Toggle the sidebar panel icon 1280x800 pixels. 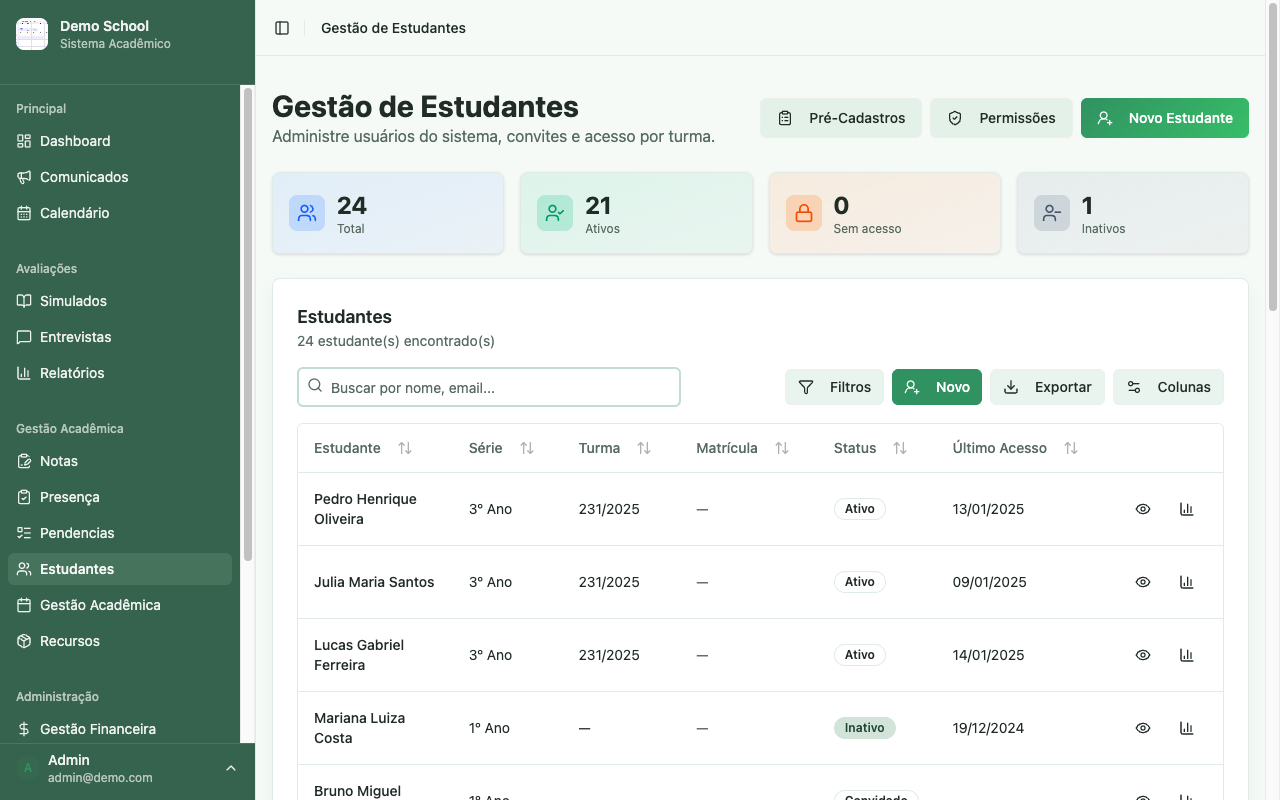(x=282, y=28)
